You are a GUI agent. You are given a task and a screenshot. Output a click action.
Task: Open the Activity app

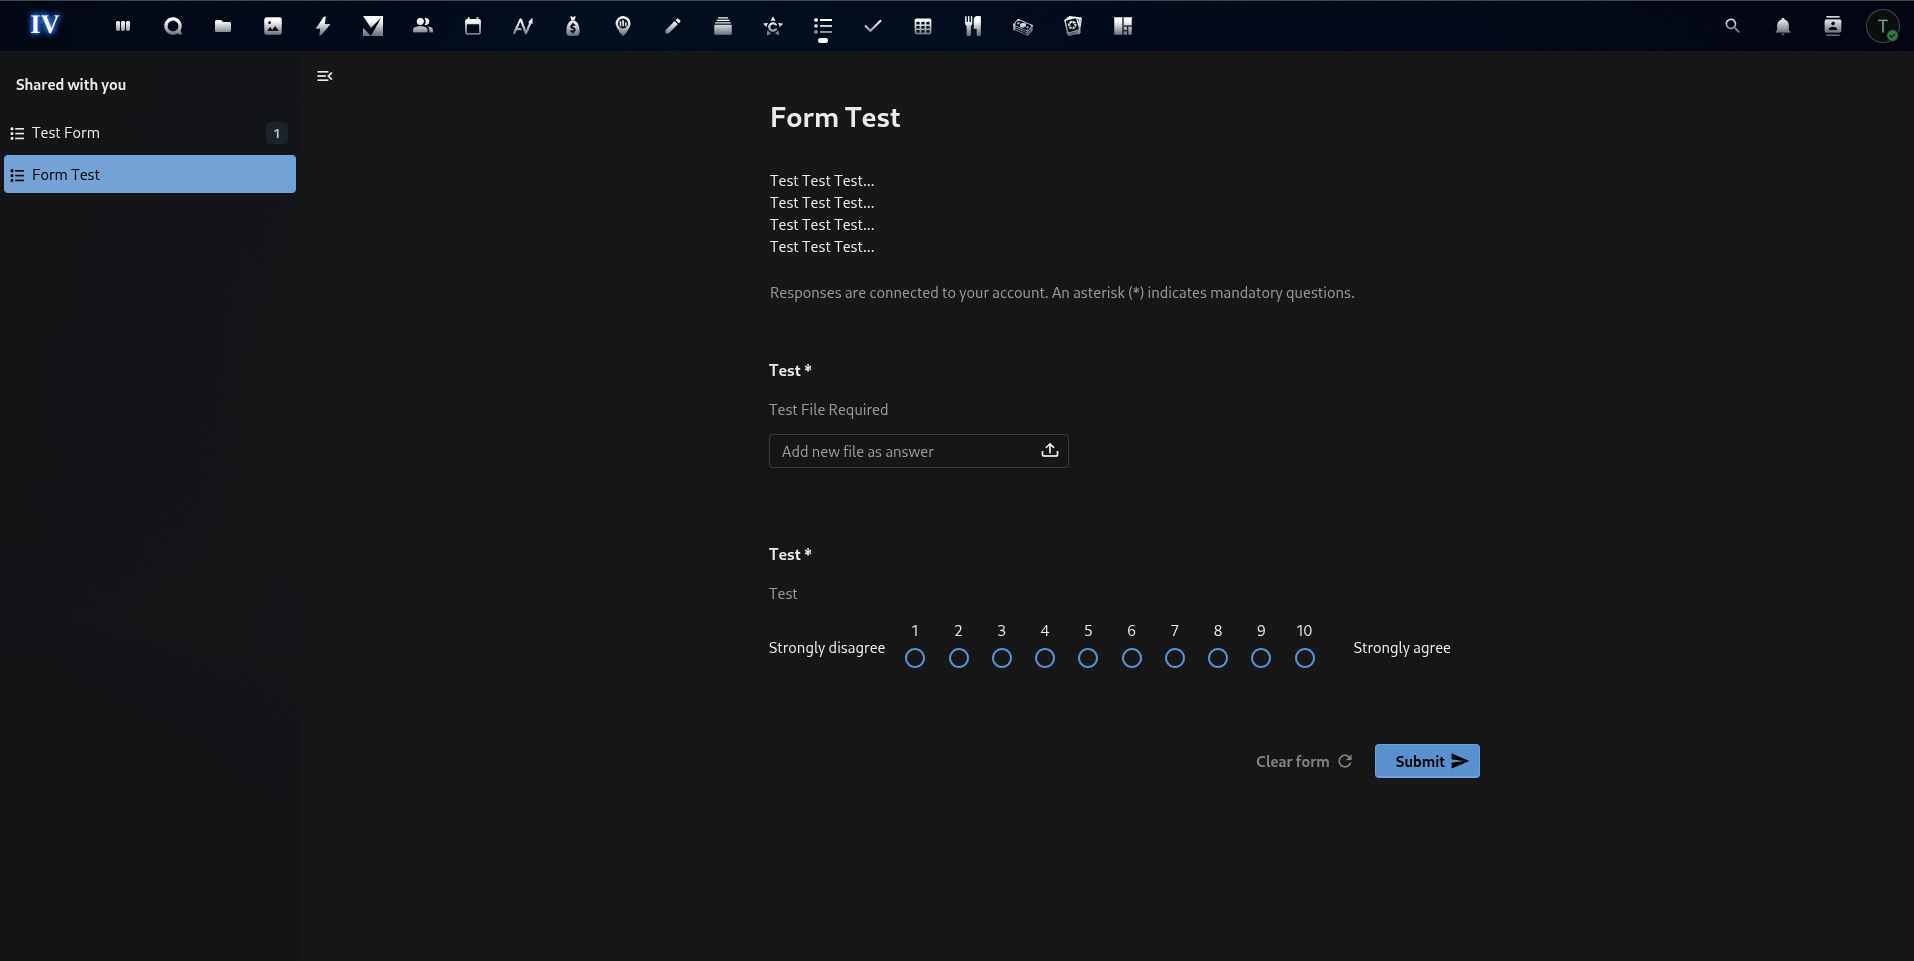tap(323, 26)
